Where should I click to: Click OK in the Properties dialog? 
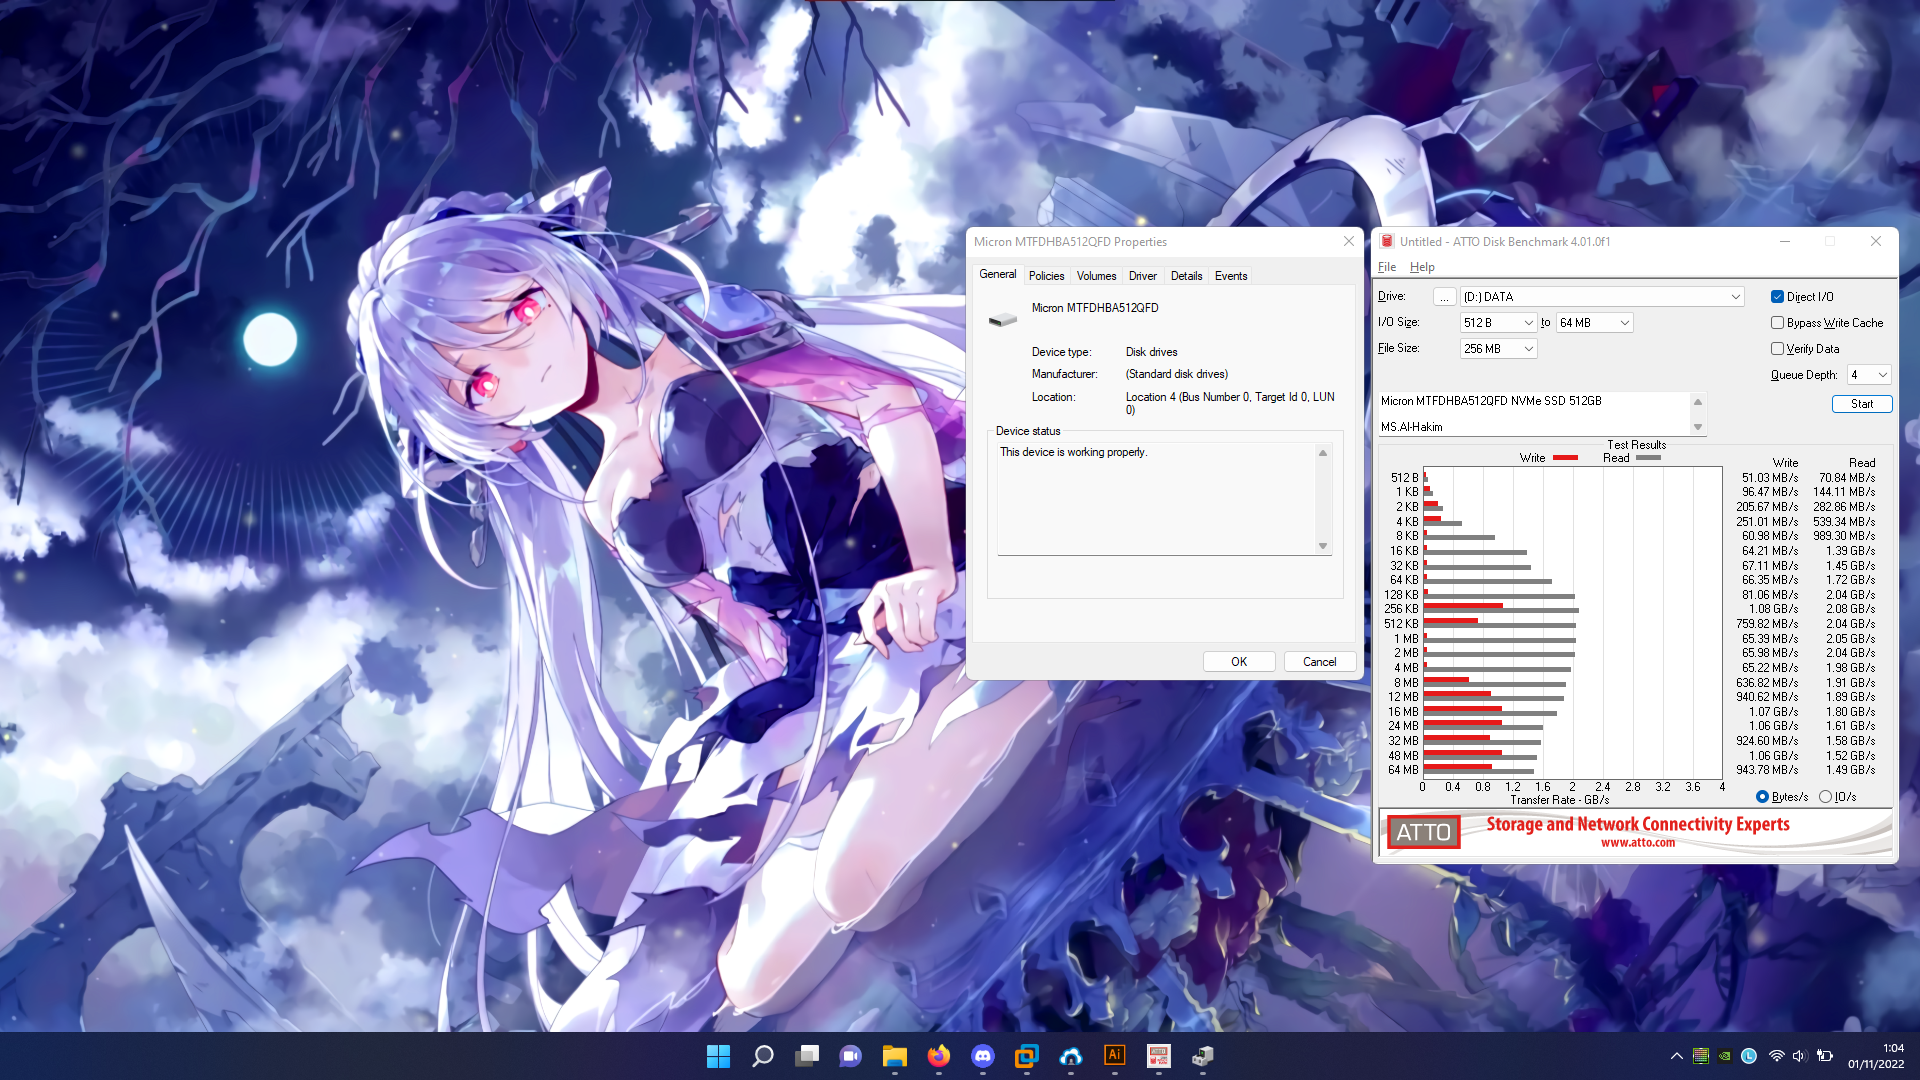coord(1239,662)
